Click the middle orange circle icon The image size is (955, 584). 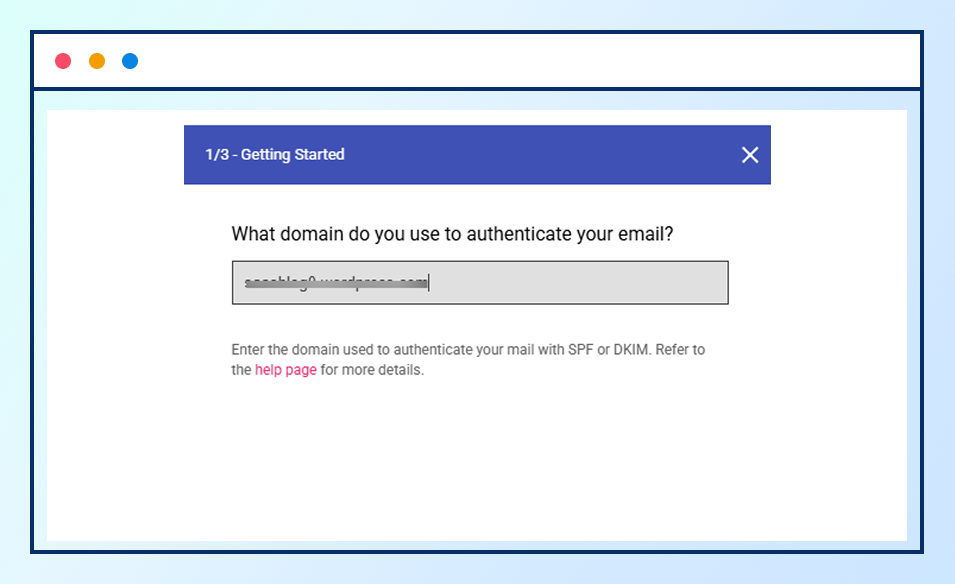tap(96, 60)
